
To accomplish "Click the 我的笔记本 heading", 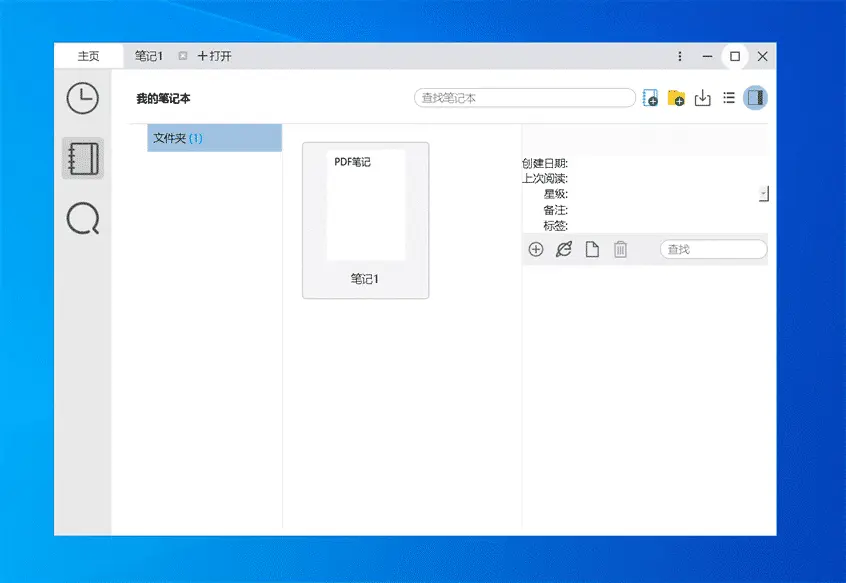I will [x=163, y=99].
